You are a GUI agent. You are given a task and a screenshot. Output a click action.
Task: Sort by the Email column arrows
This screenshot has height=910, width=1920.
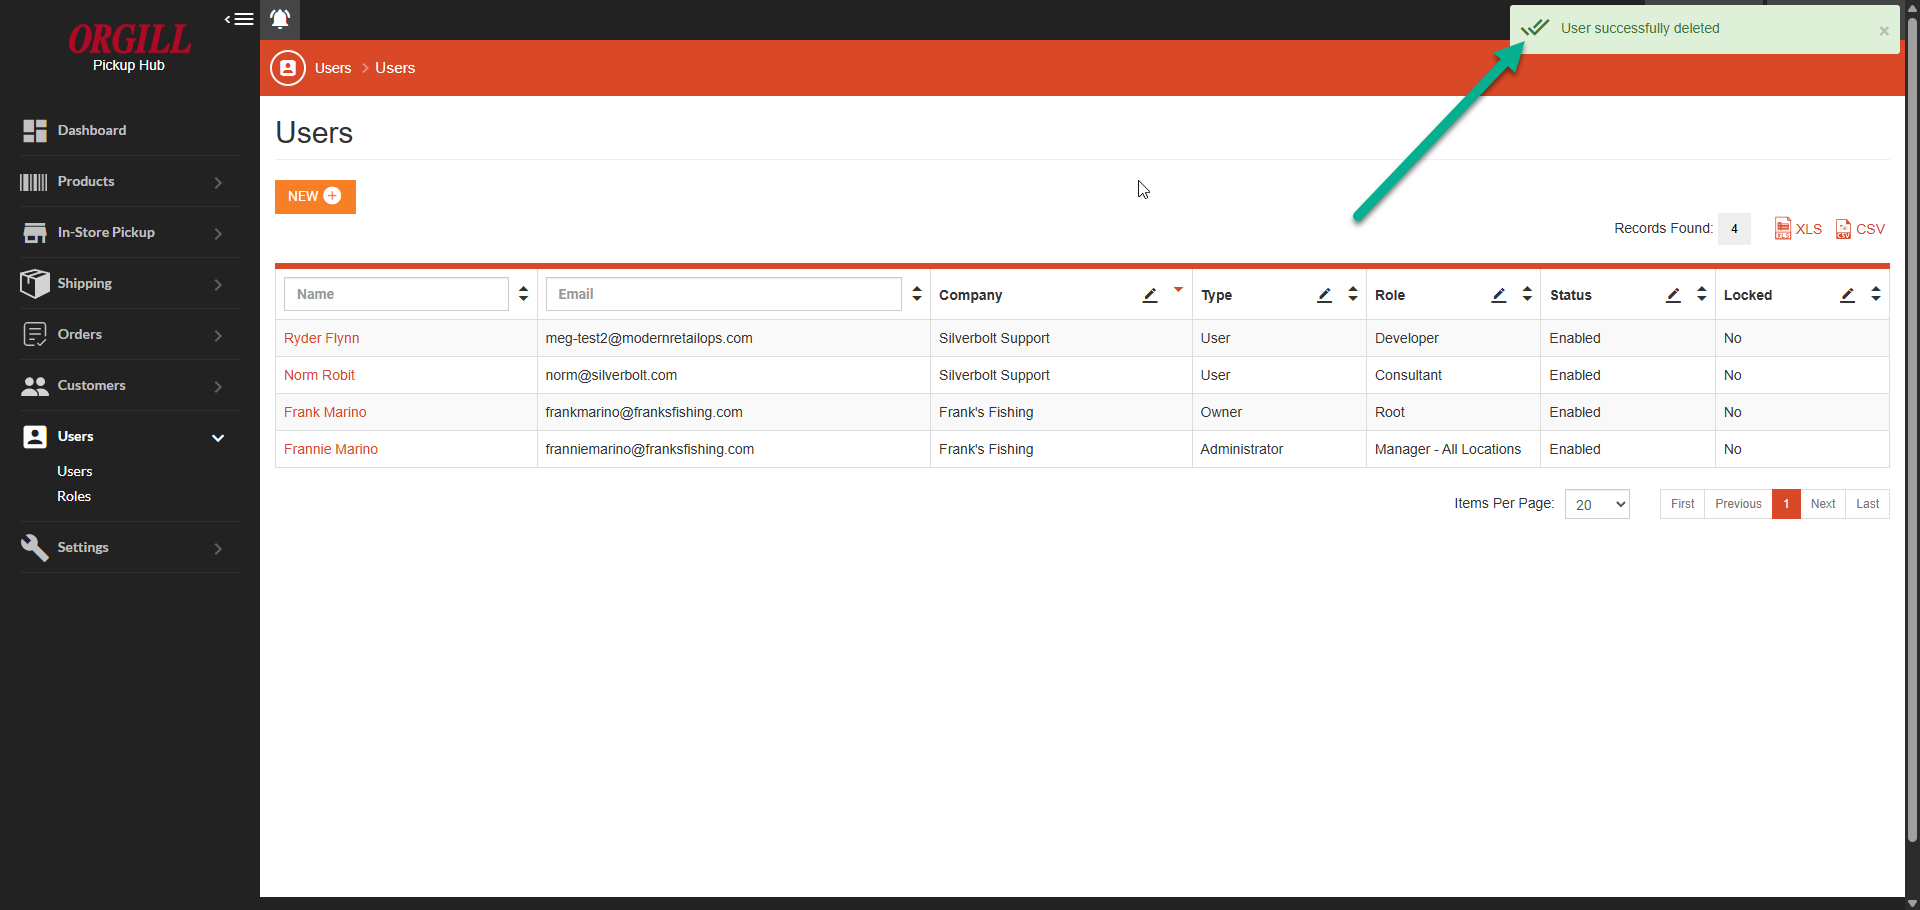[916, 294]
